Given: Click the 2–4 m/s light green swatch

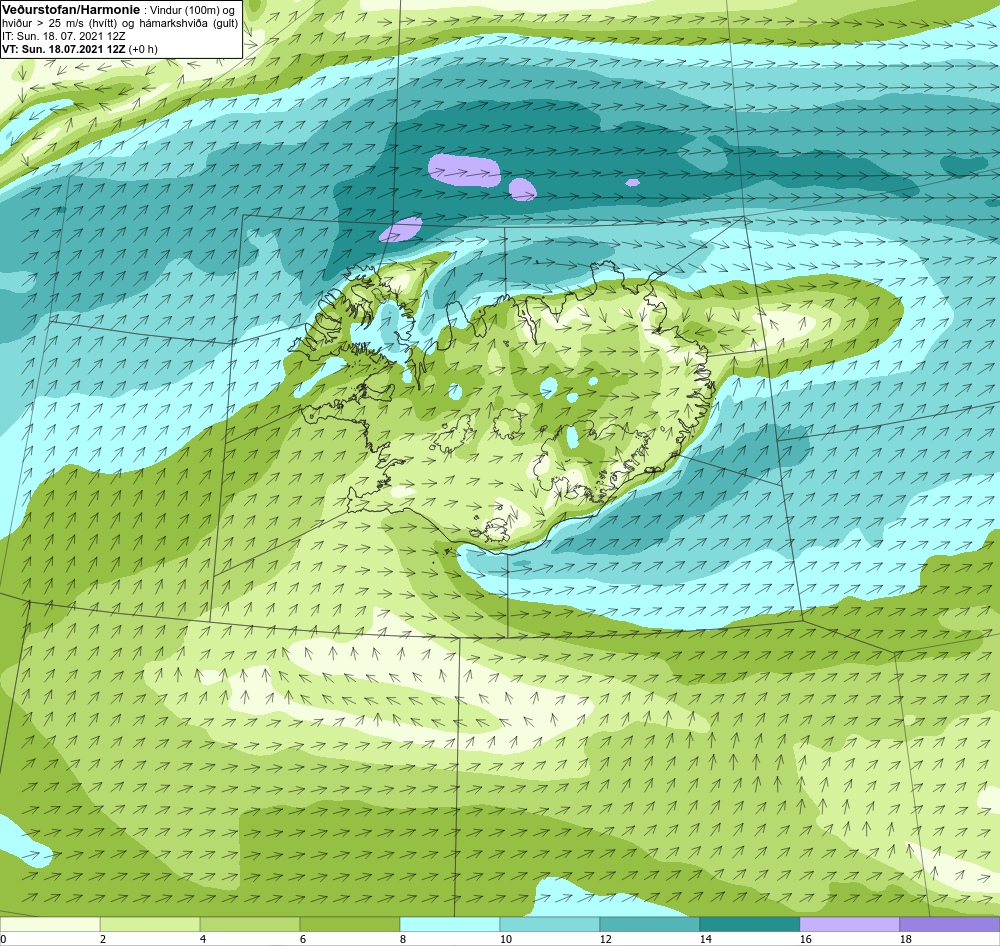Looking at the screenshot, I should point(150,924).
